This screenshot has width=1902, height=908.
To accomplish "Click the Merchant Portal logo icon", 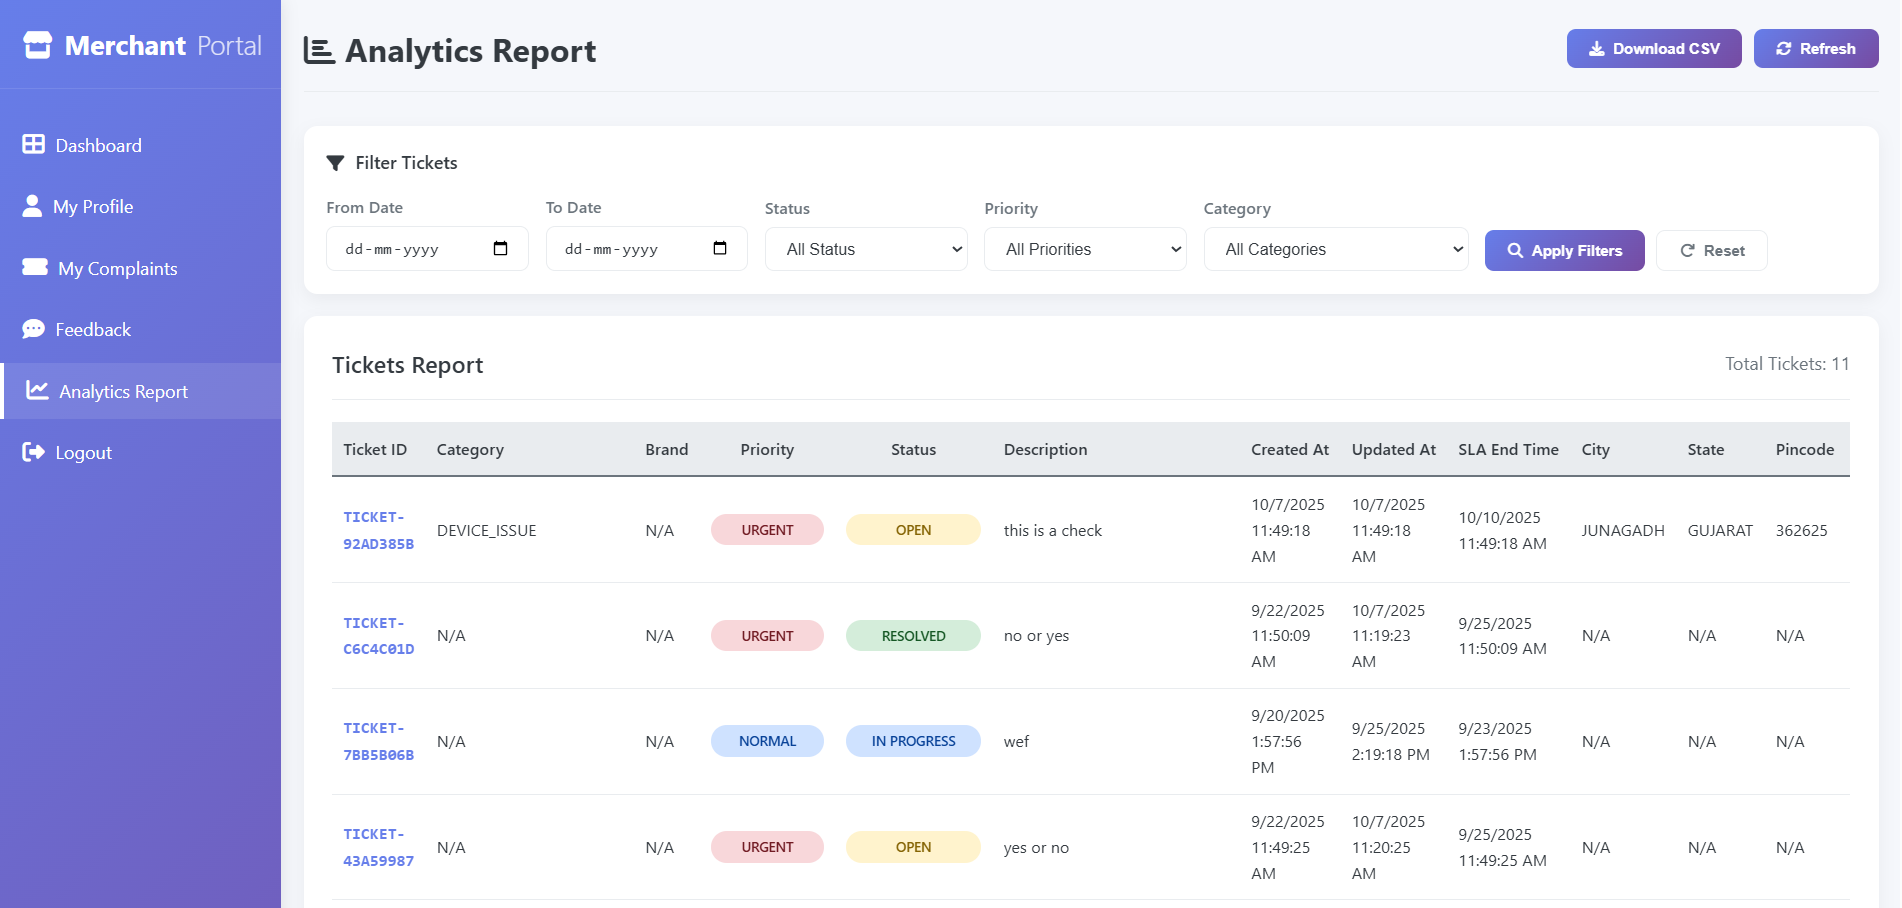I will (x=36, y=45).
